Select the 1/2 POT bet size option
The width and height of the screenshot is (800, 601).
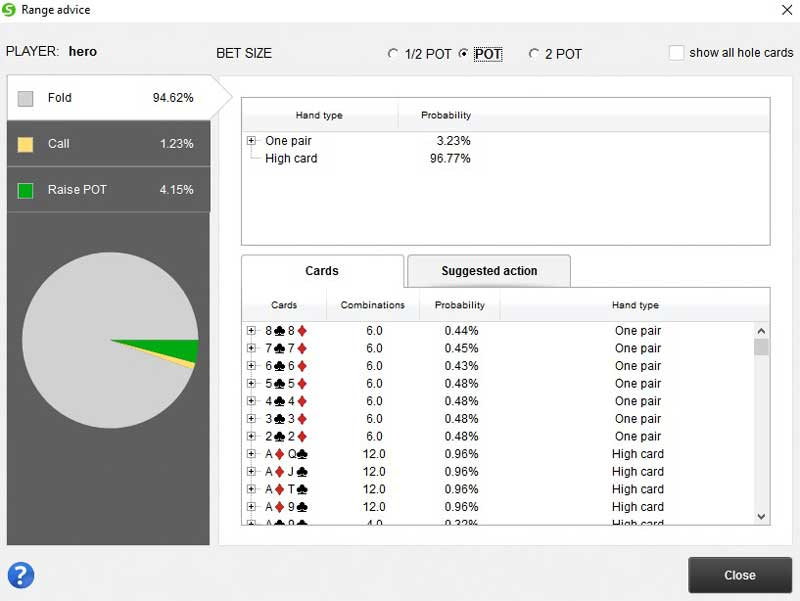tap(394, 54)
